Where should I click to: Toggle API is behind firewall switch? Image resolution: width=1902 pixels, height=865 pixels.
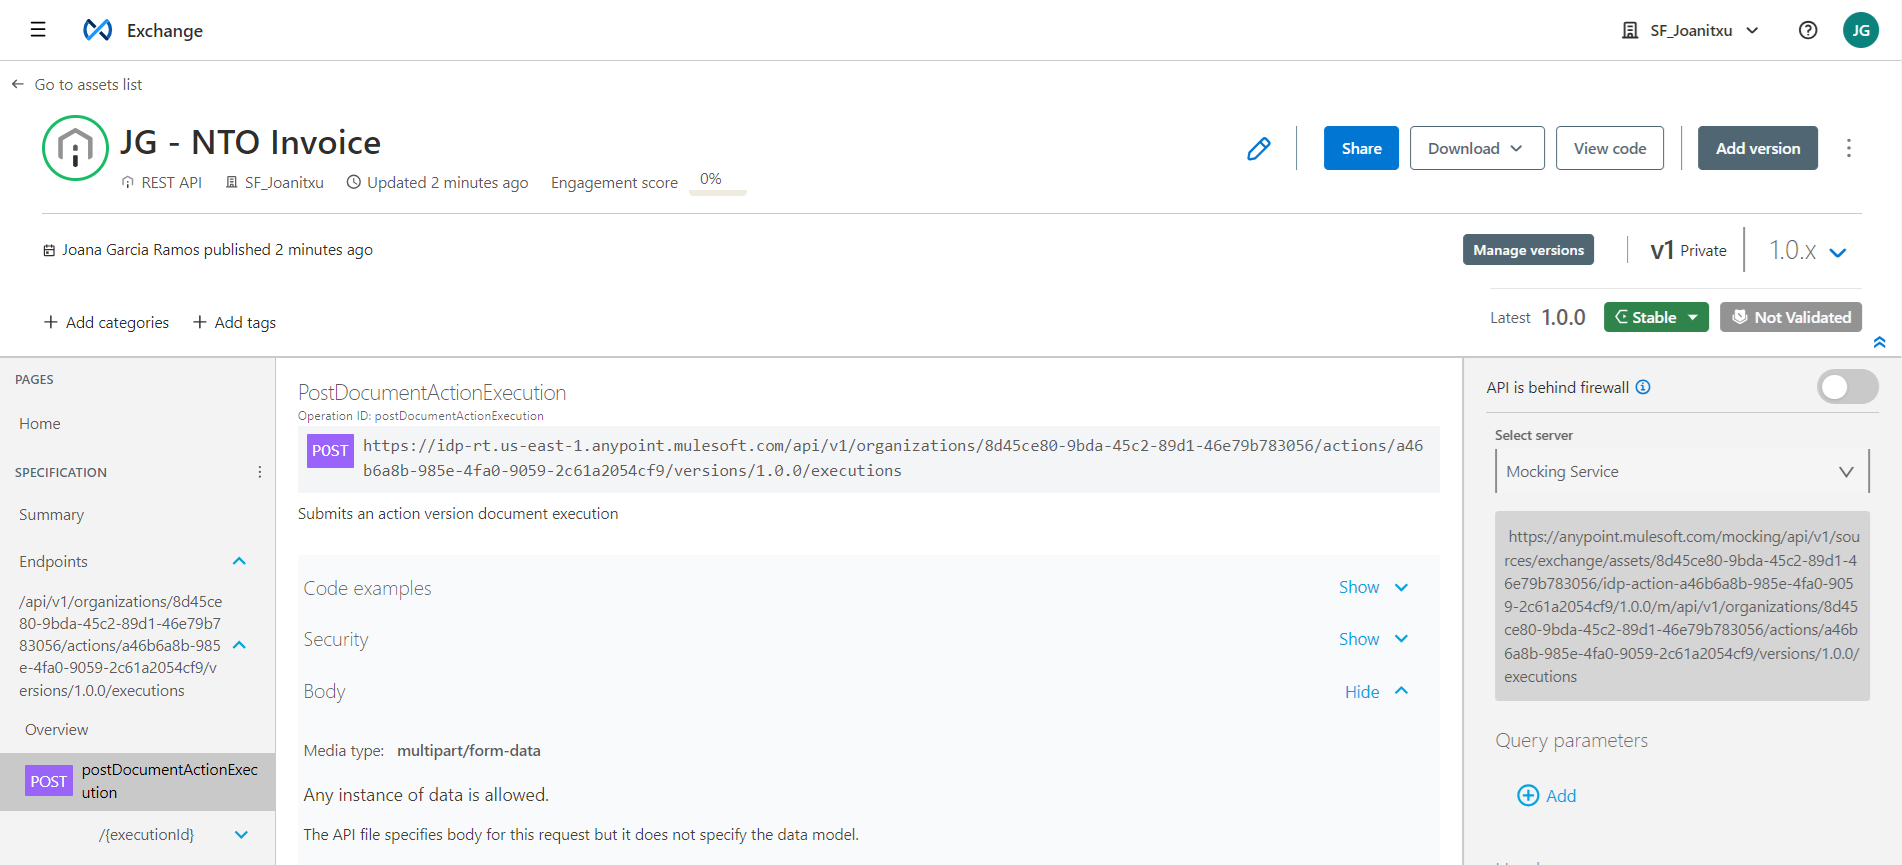[x=1847, y=387]
